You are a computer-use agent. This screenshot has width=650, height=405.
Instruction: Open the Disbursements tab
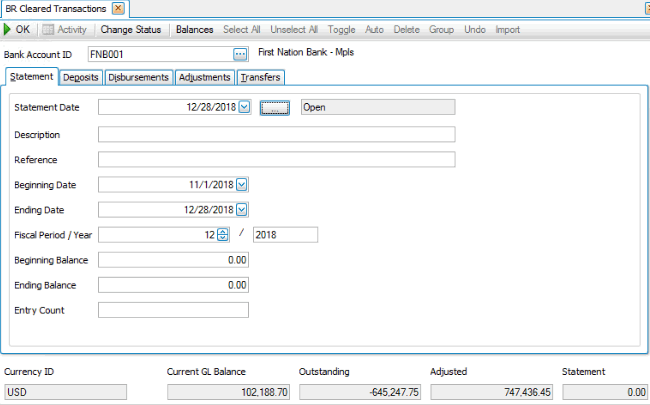[138, 77]
